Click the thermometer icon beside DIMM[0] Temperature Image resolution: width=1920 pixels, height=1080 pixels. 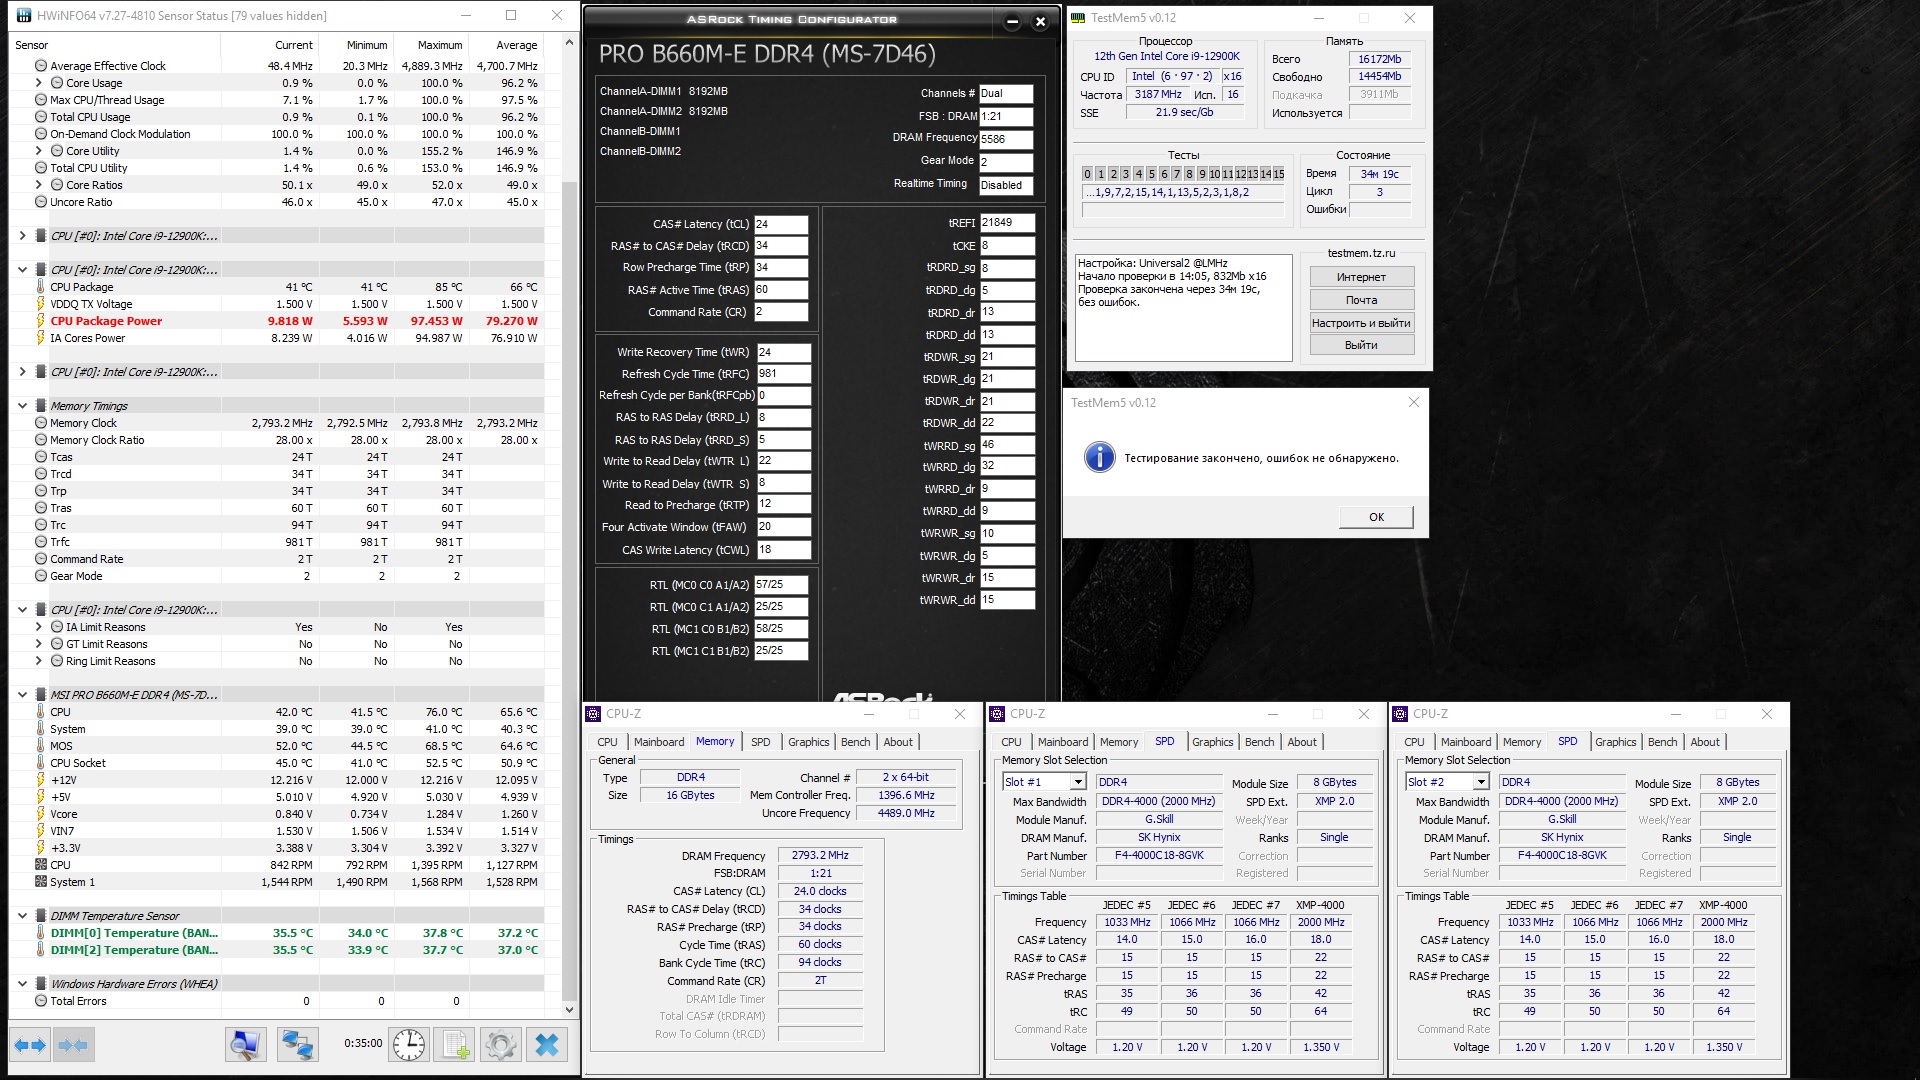coord(41,933)
